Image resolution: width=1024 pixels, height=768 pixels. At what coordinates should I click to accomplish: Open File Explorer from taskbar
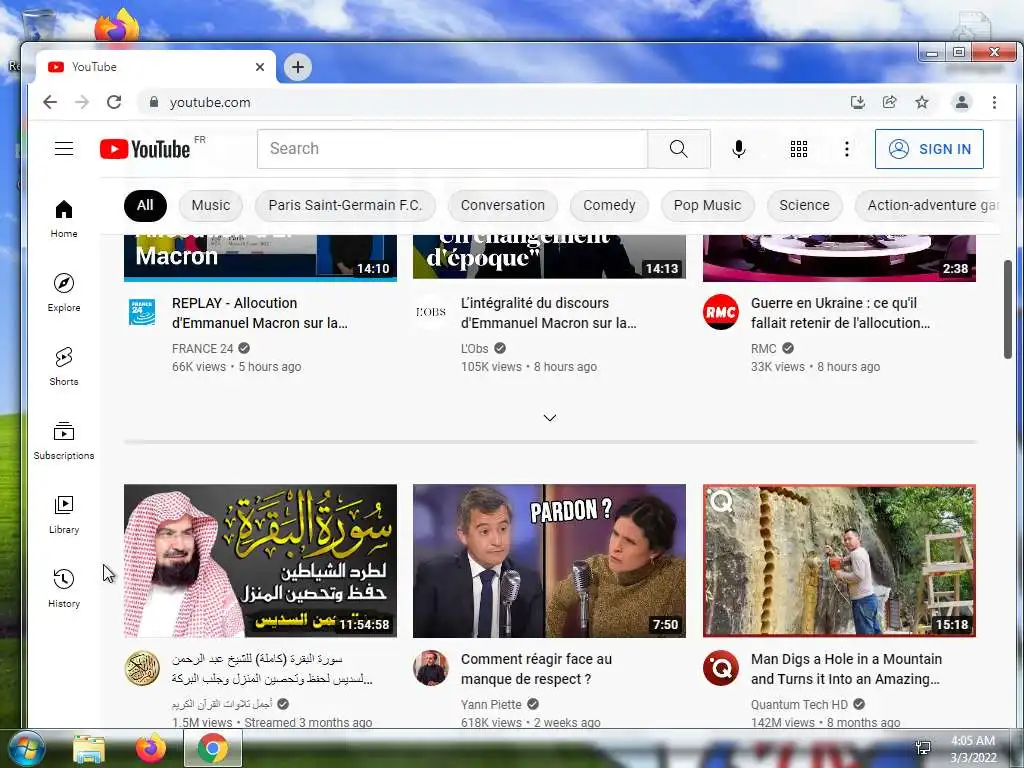[x=89, y=749]
